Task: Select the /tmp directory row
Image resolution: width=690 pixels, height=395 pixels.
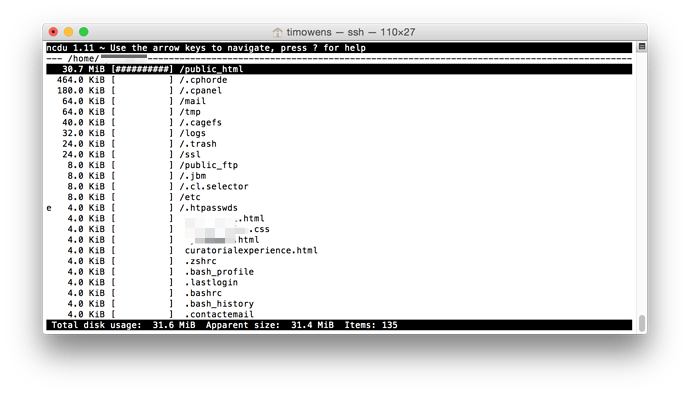Action: coord(339,112)
